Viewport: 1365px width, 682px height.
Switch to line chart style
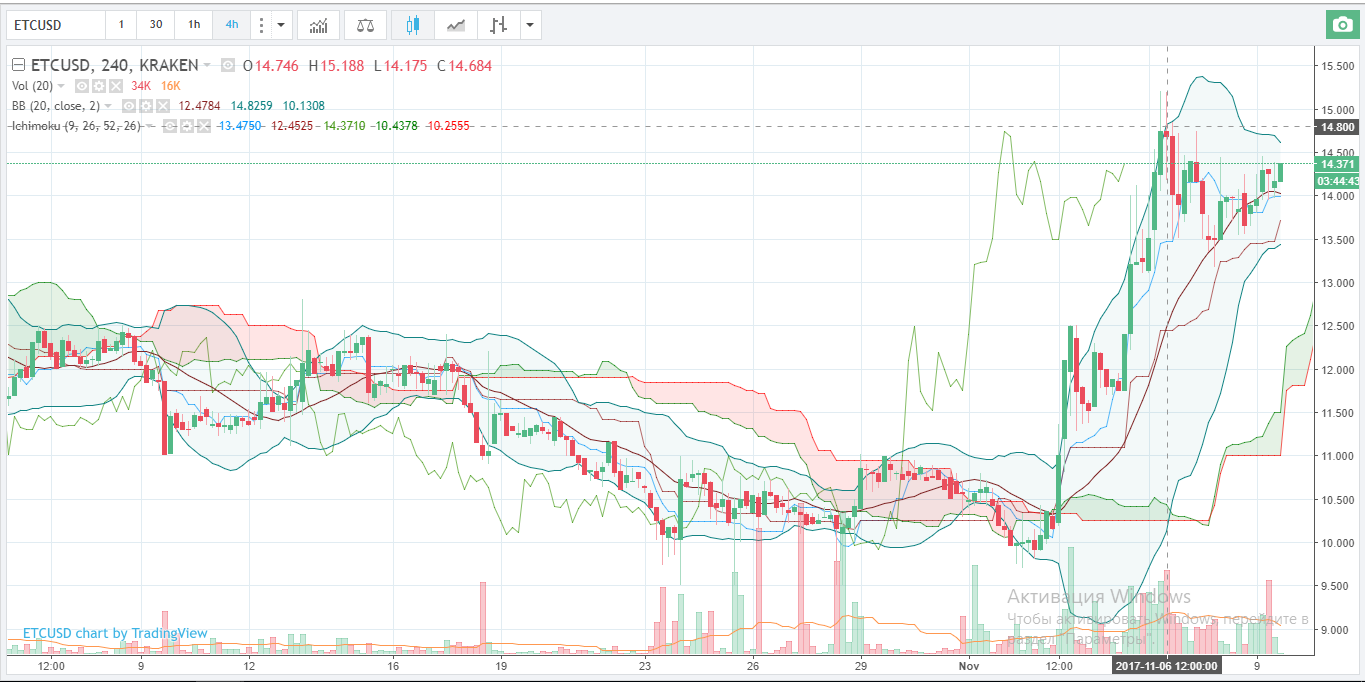pos(455,25)
